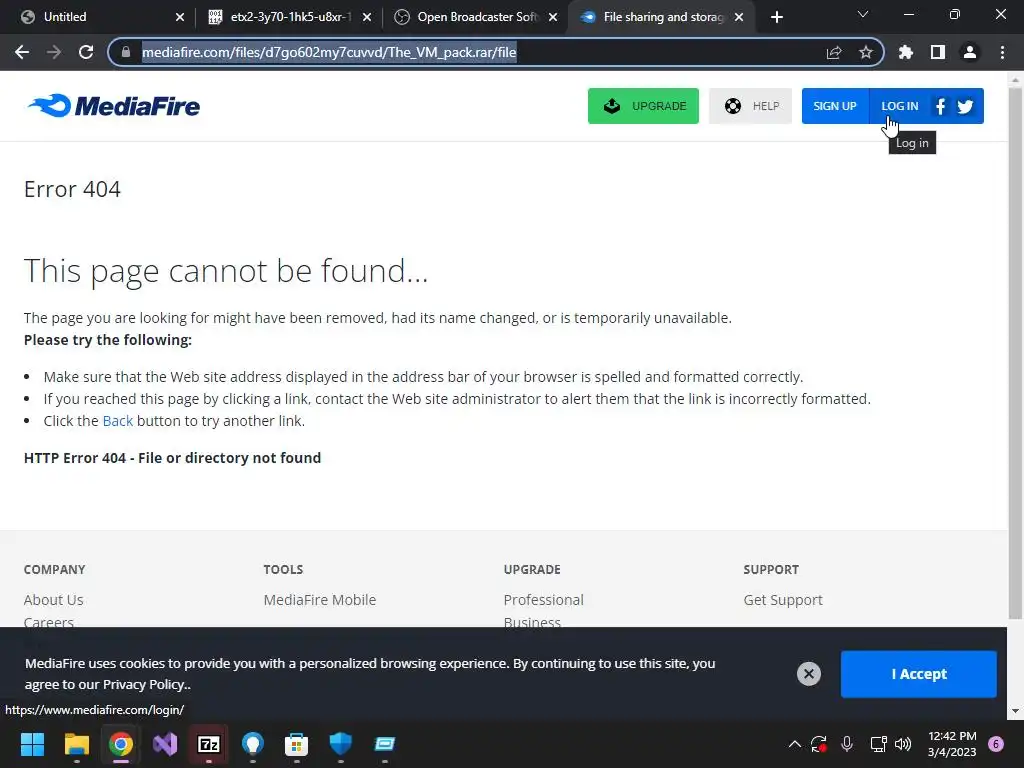
Task: Switch to Open Broadcaster Software tab
Action: pyautogui.click(x=477, y=17)
